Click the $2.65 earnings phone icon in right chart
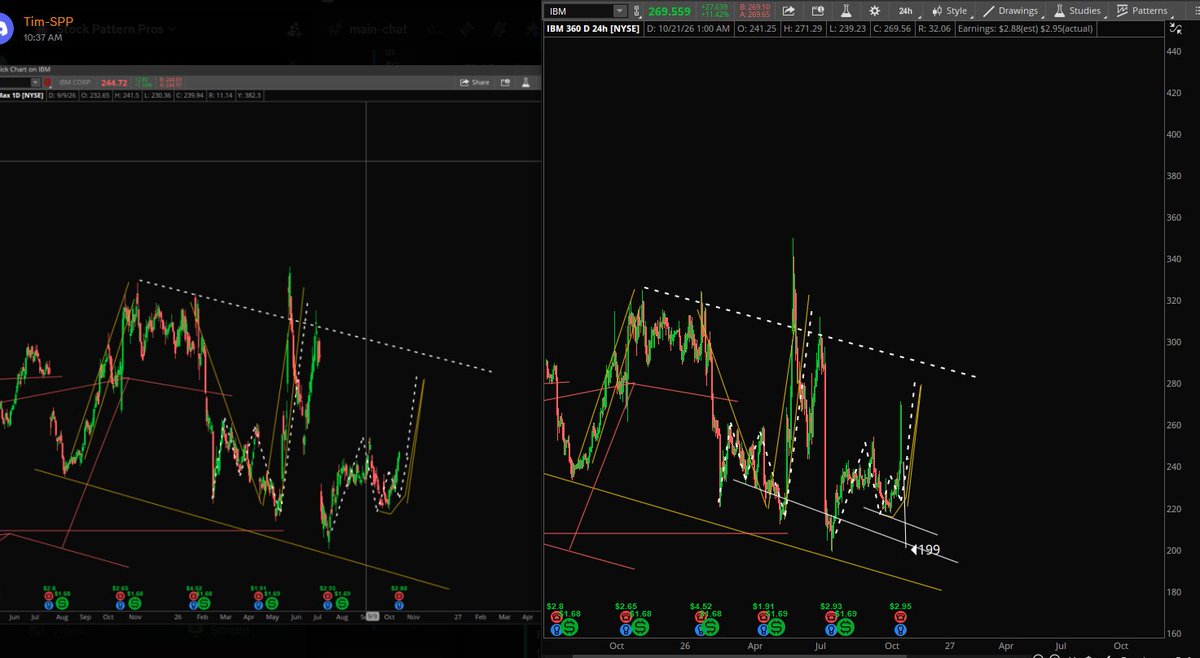Screen dimensions: 1200x658 point(626,617)
